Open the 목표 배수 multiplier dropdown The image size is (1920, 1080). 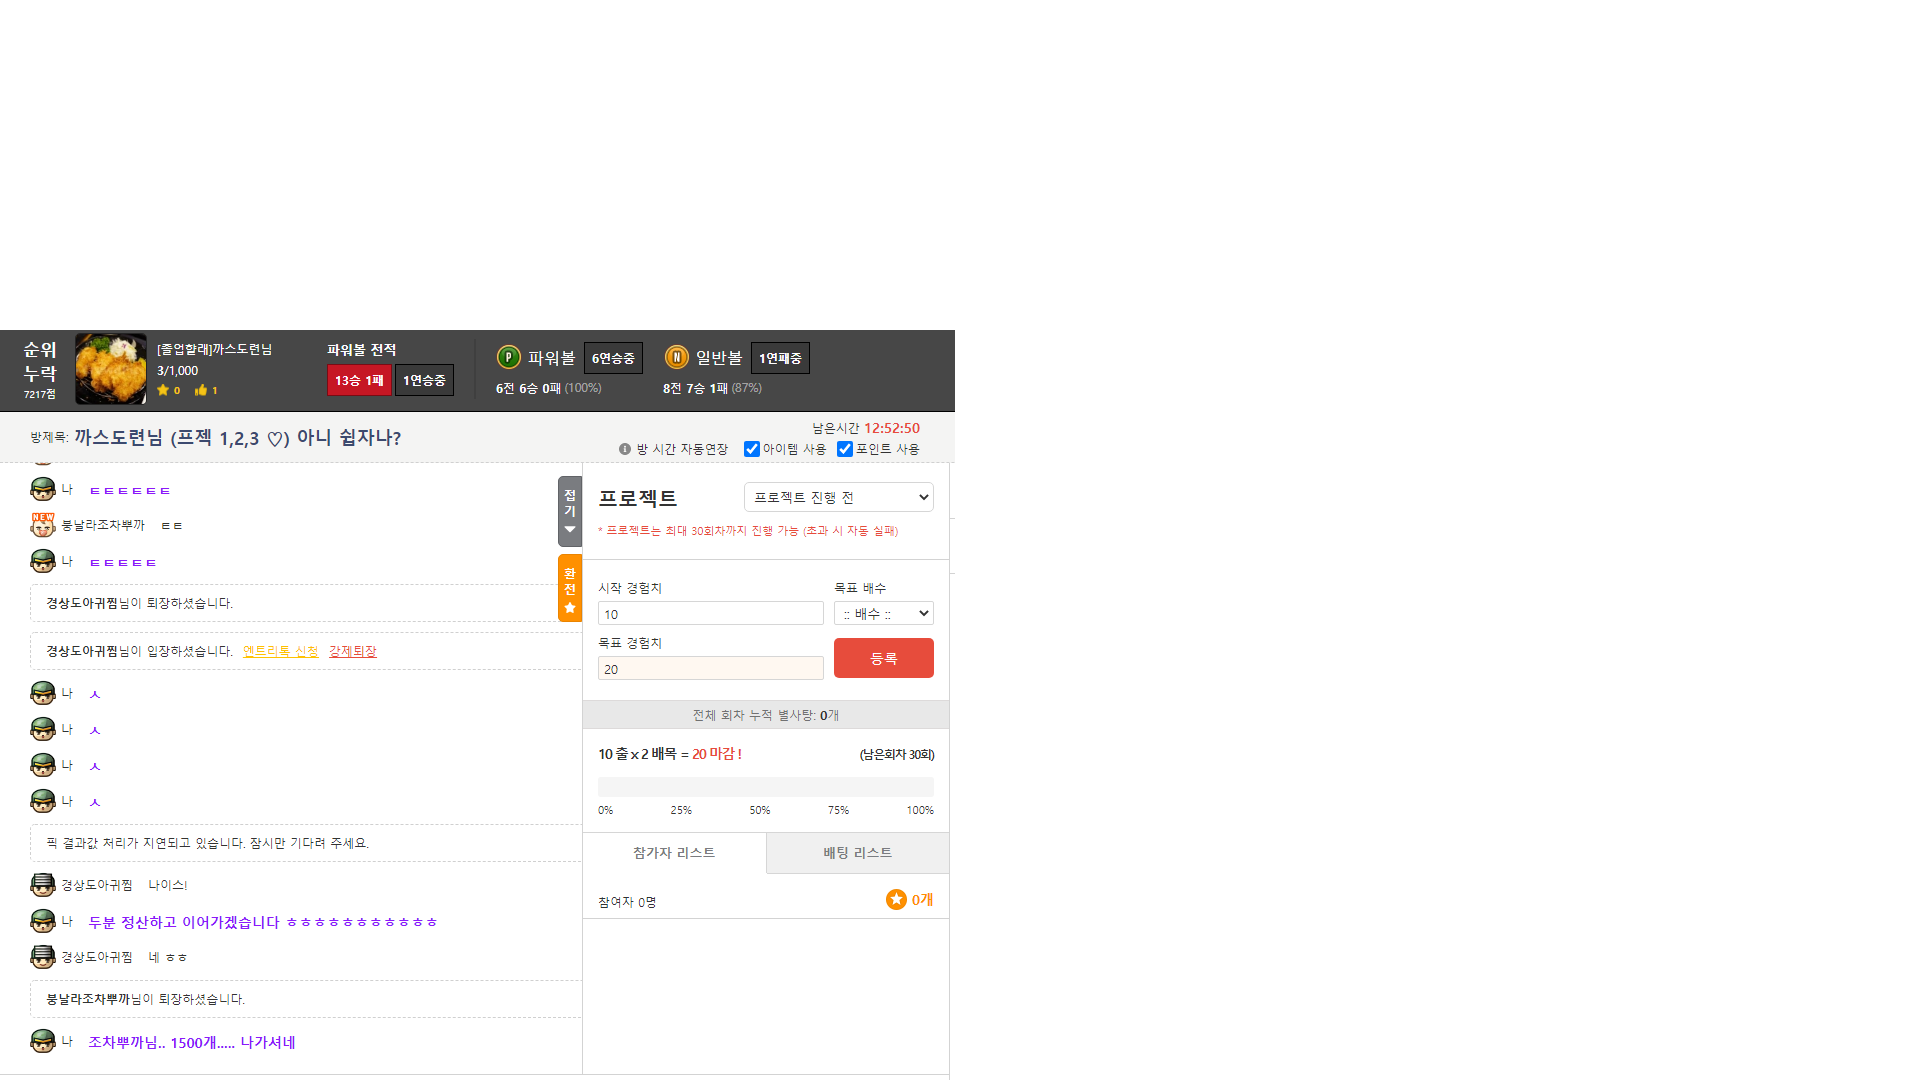click(x=883, y=613)
